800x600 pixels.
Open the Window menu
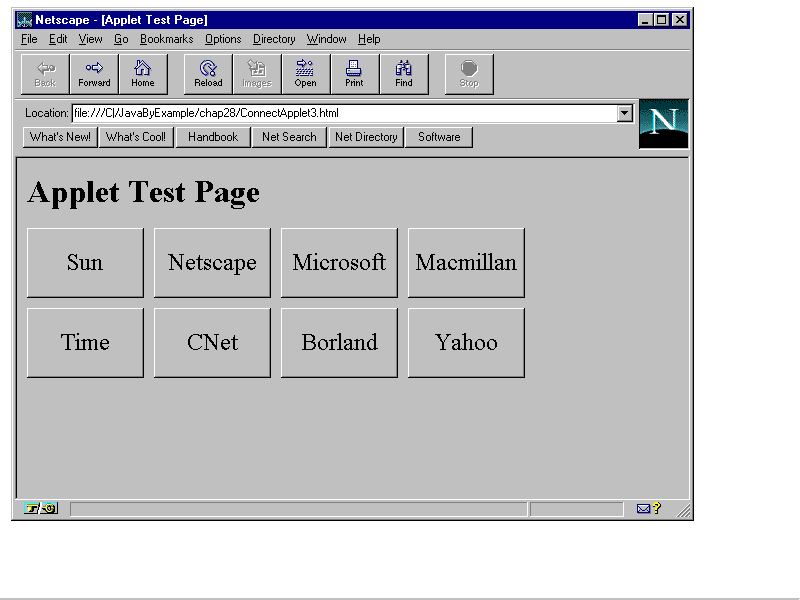[x=326, y=39]
